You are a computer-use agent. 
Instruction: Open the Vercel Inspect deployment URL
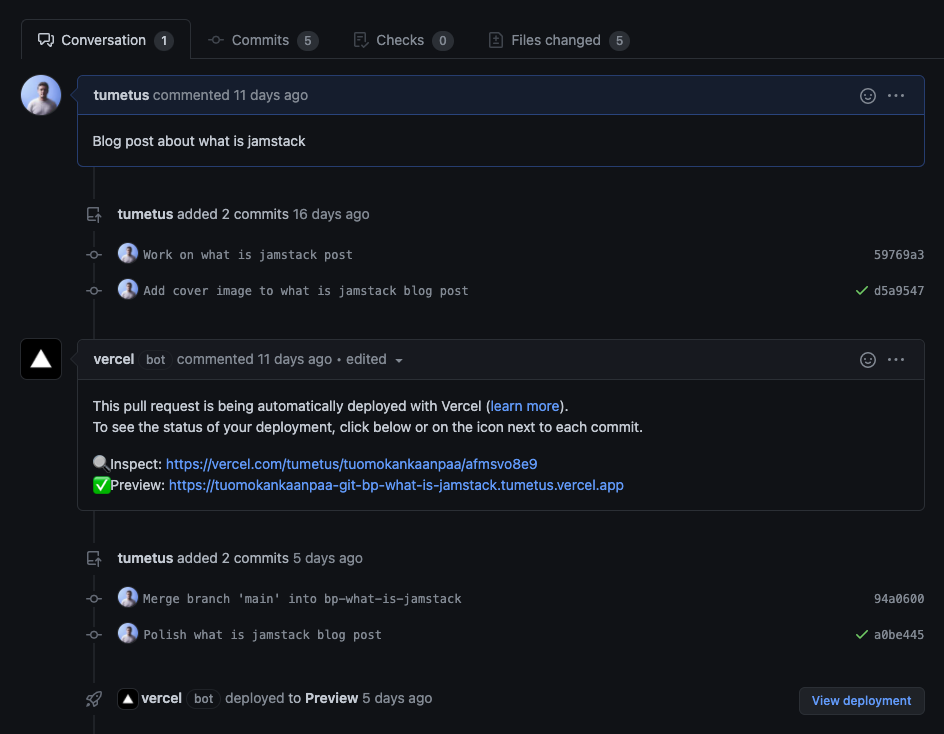(x=351, y=464)
